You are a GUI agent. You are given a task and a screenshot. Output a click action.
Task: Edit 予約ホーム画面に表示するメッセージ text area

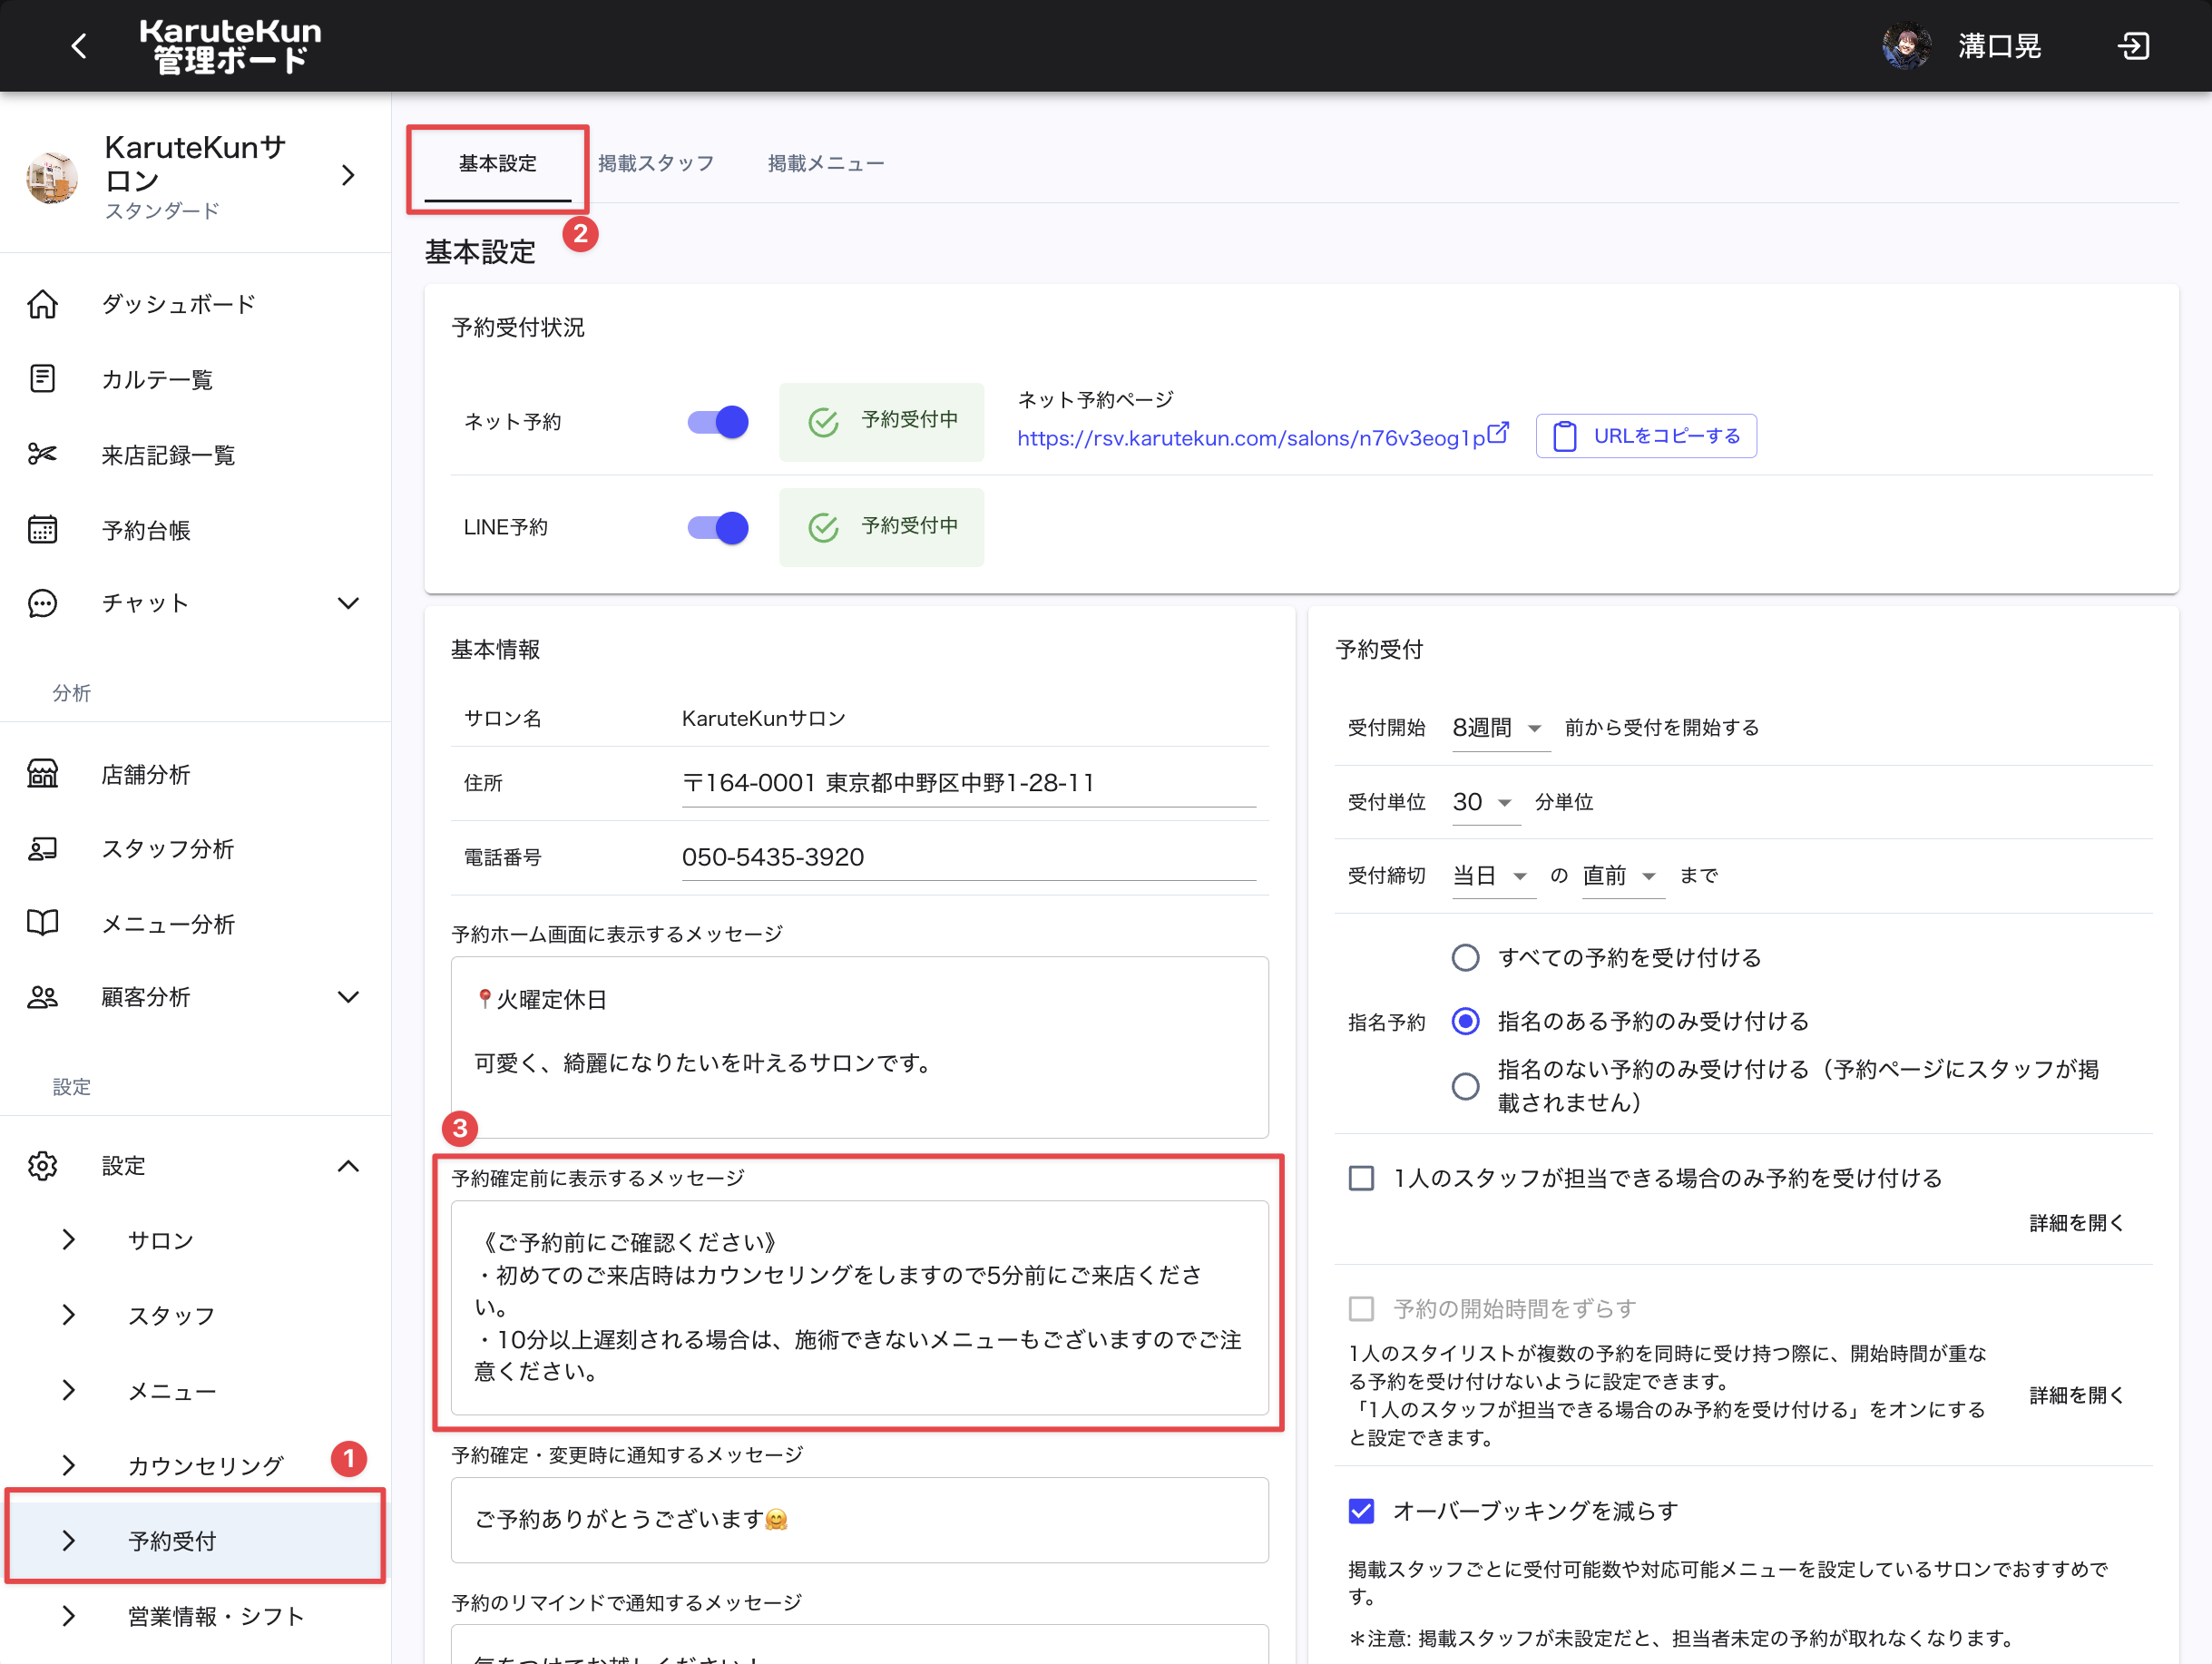pyautogui.click(x=859, y=1047)
